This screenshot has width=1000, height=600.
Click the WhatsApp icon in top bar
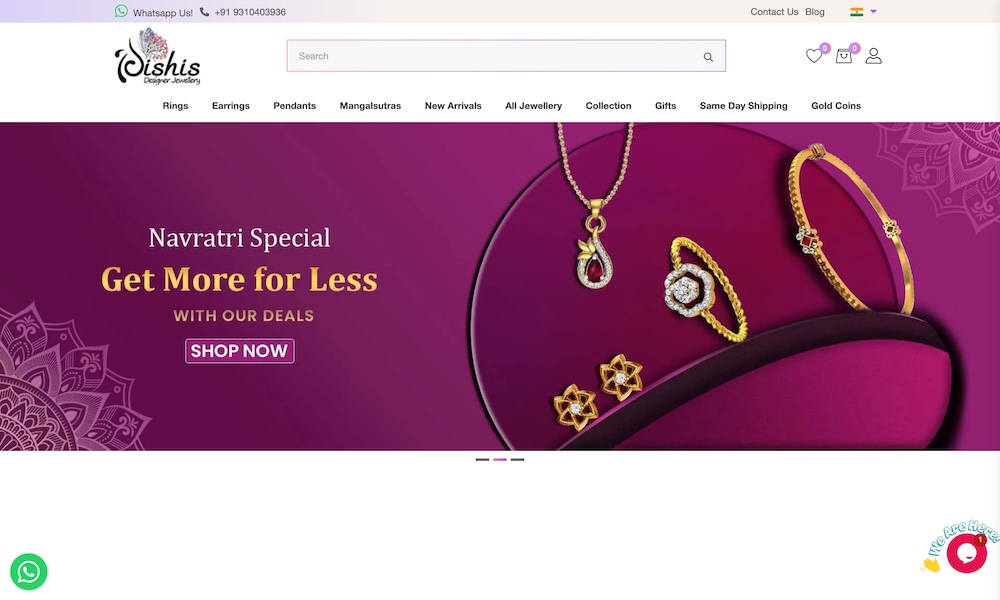pos(121,11)
